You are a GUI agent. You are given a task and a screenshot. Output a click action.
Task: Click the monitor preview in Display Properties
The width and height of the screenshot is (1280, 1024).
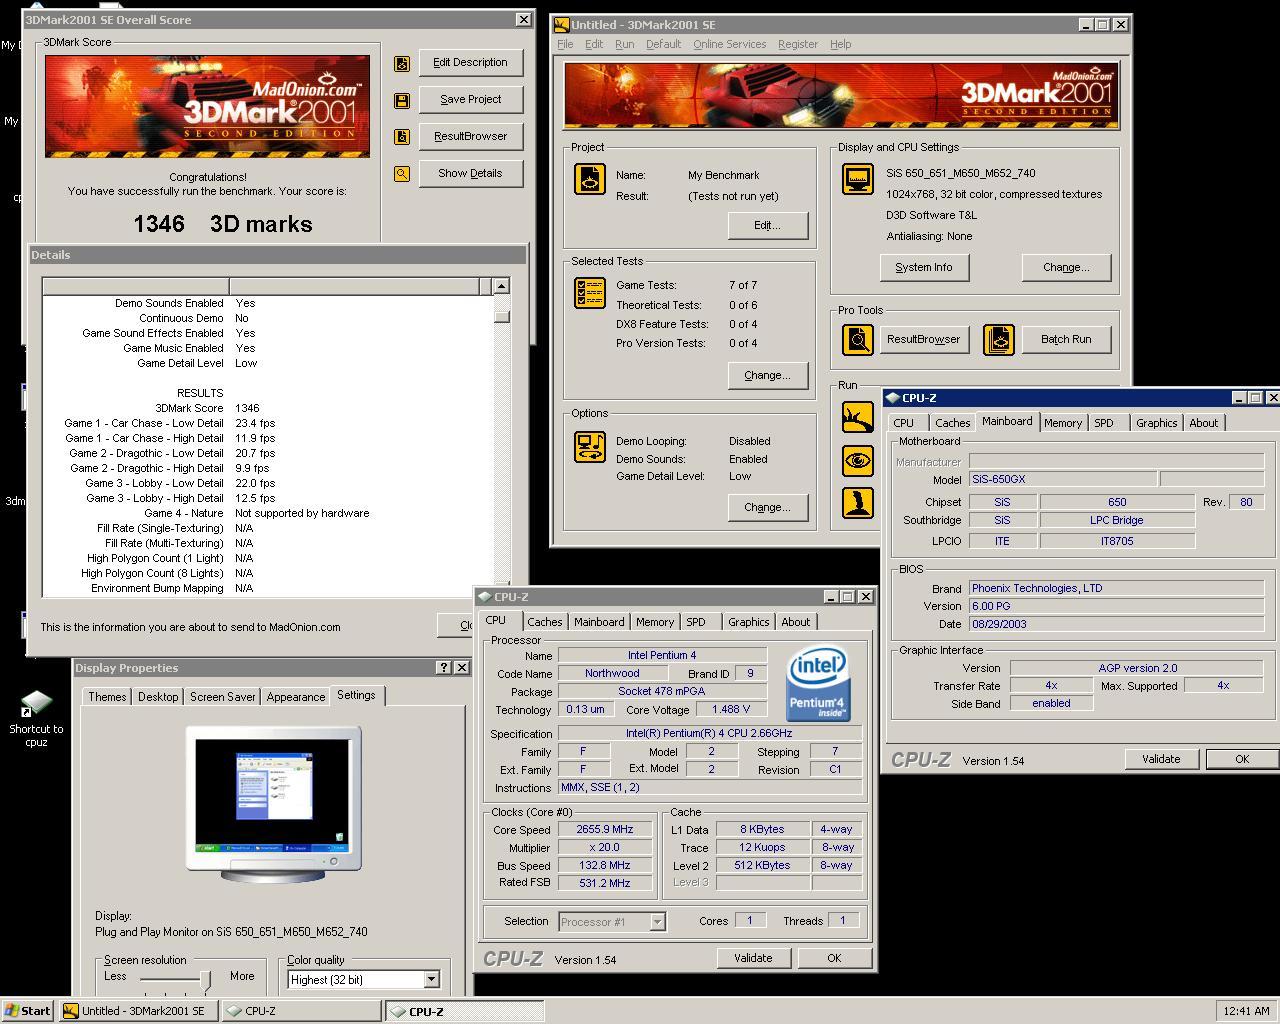[x=273, y=804]
